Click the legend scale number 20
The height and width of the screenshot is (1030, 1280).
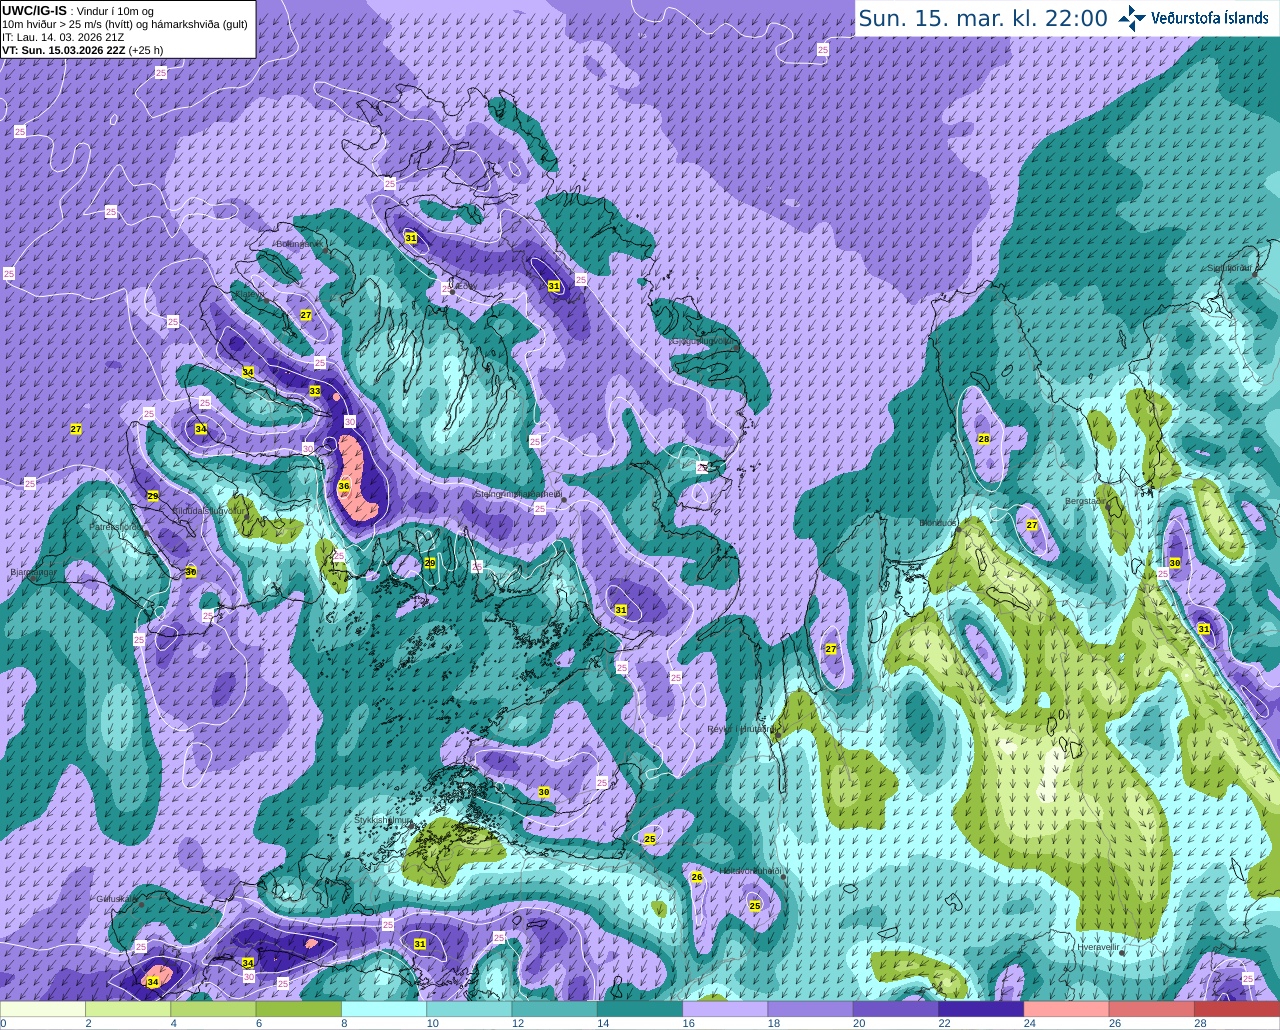[x=859, y=1023]
